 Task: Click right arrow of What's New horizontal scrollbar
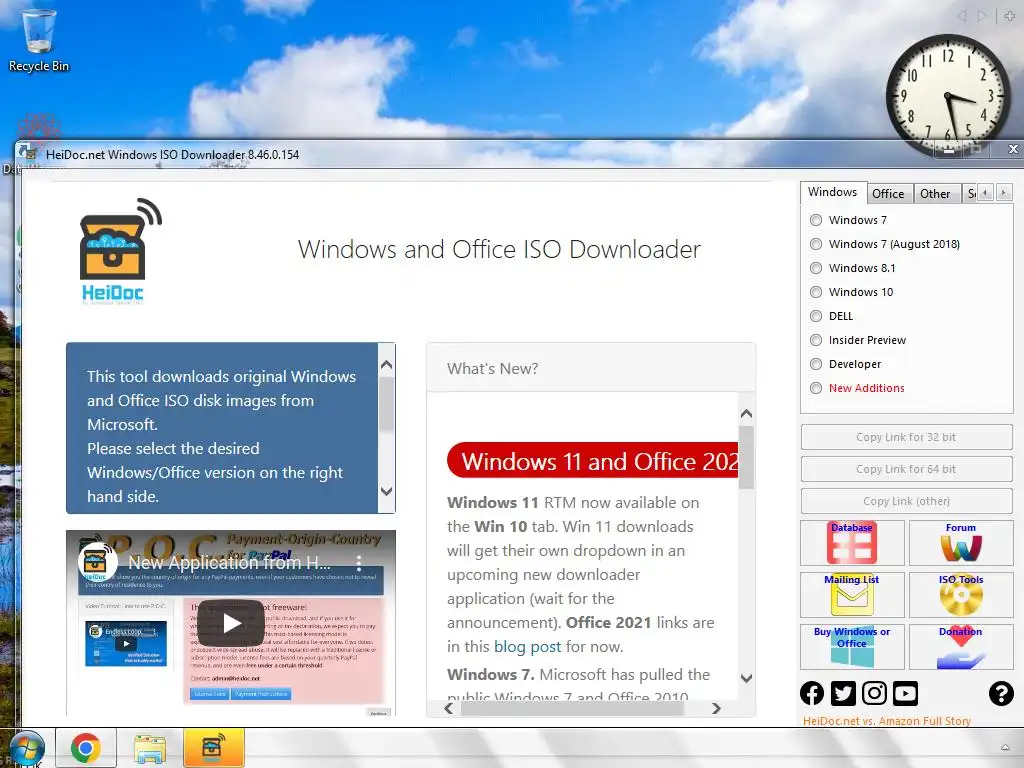click(716, 709)
